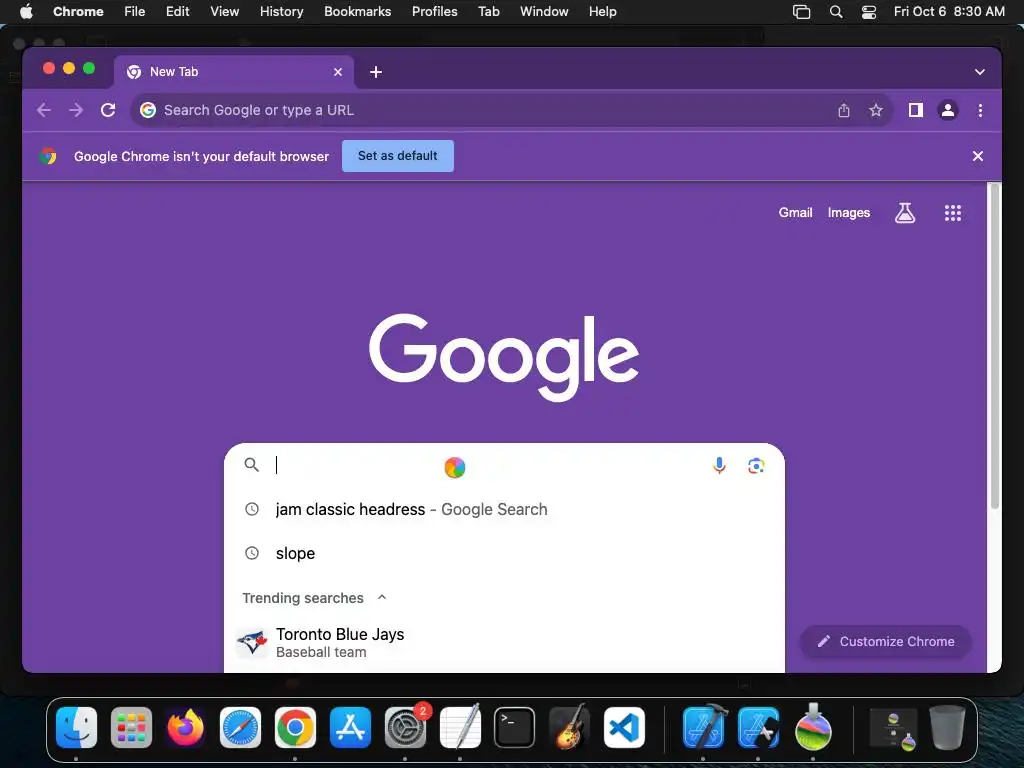Open Search Labs flask icon
The height and width of the screenshot is (768, 1024).
pyautogui.click(x=904, y=213)
